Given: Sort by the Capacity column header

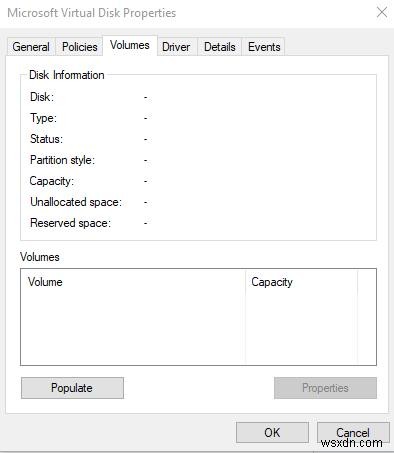Looking at the screenshot, I should point(302,282).
